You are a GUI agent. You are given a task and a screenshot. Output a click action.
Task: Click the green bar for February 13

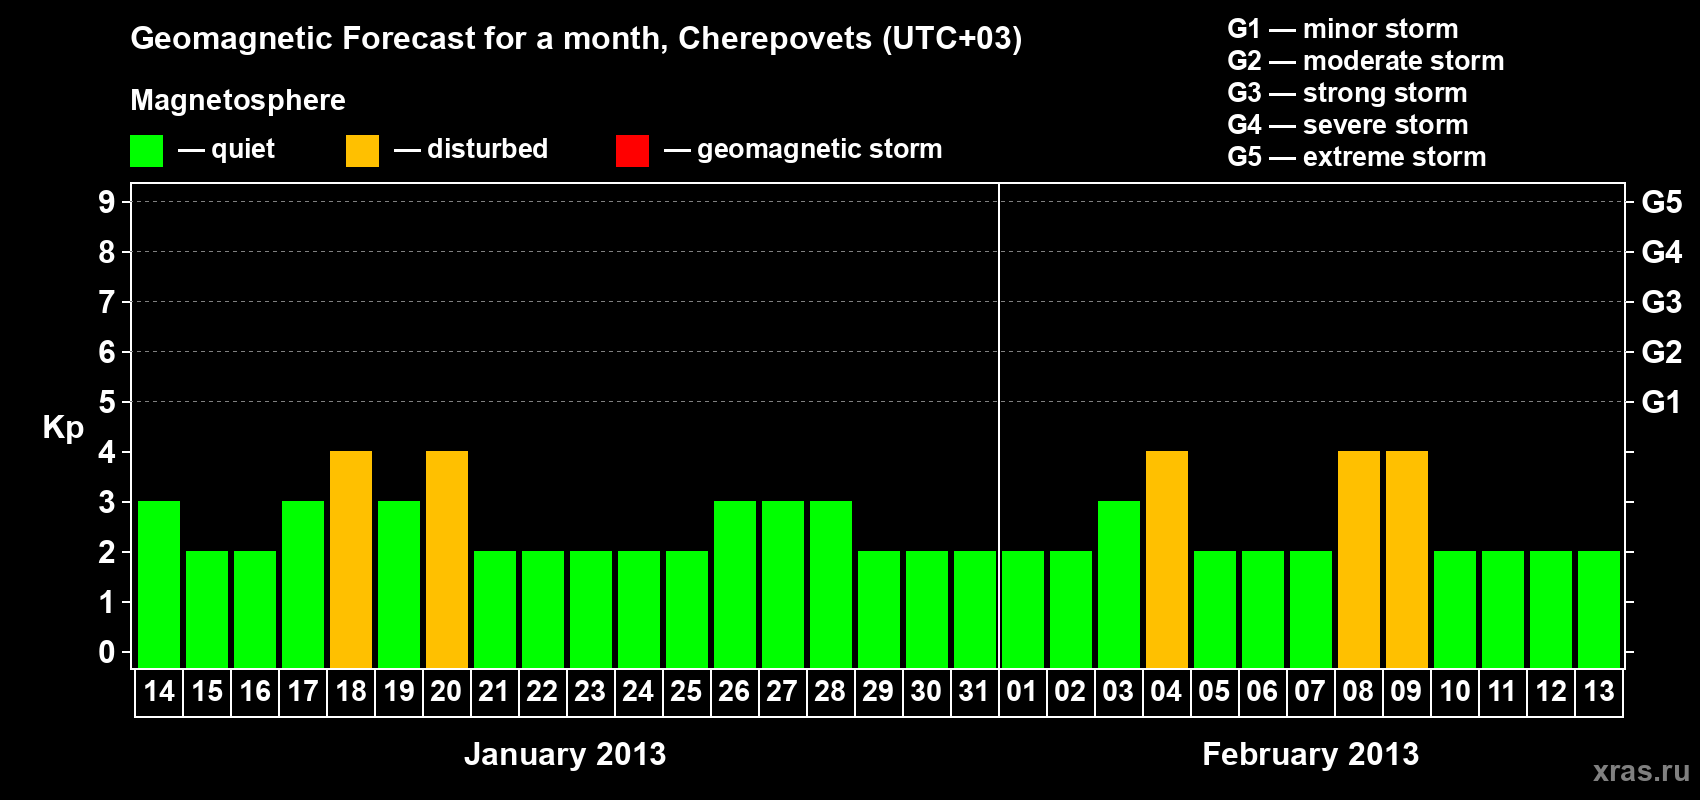click(1599, 609)
